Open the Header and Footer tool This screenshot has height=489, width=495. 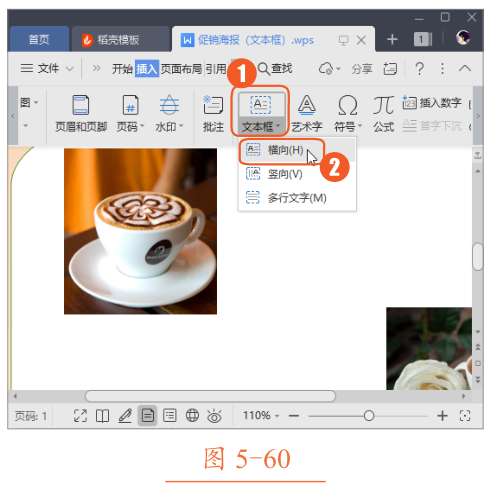tap(81, 113)
